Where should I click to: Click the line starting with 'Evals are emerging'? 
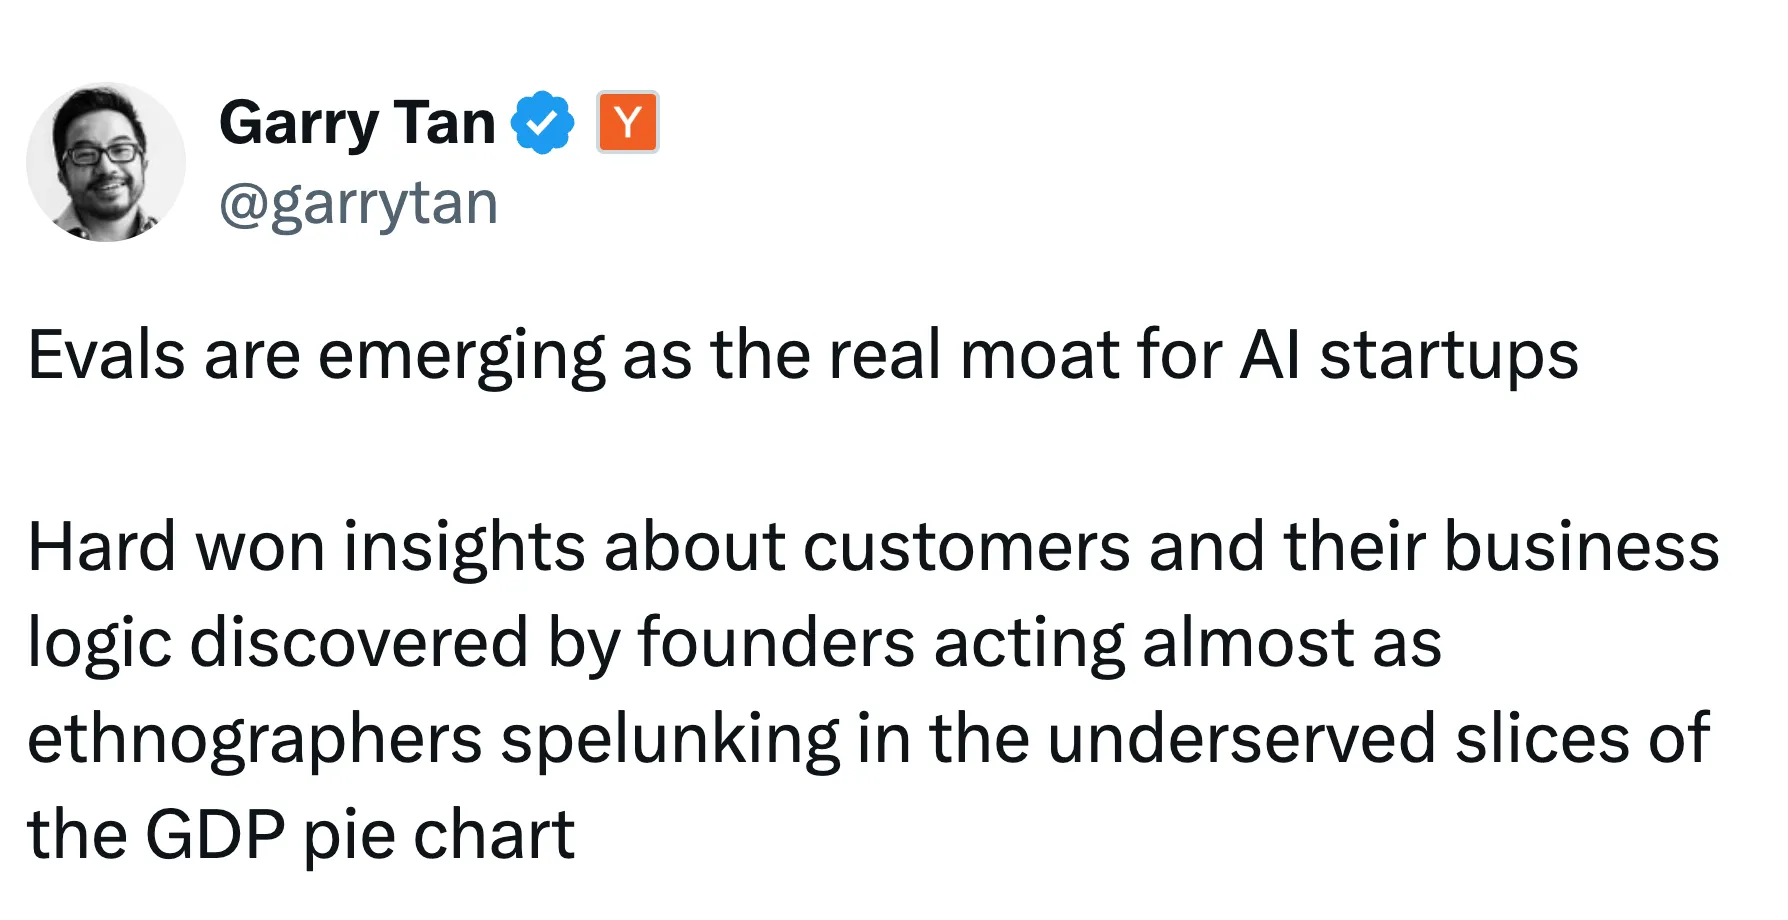coord(803,355)
